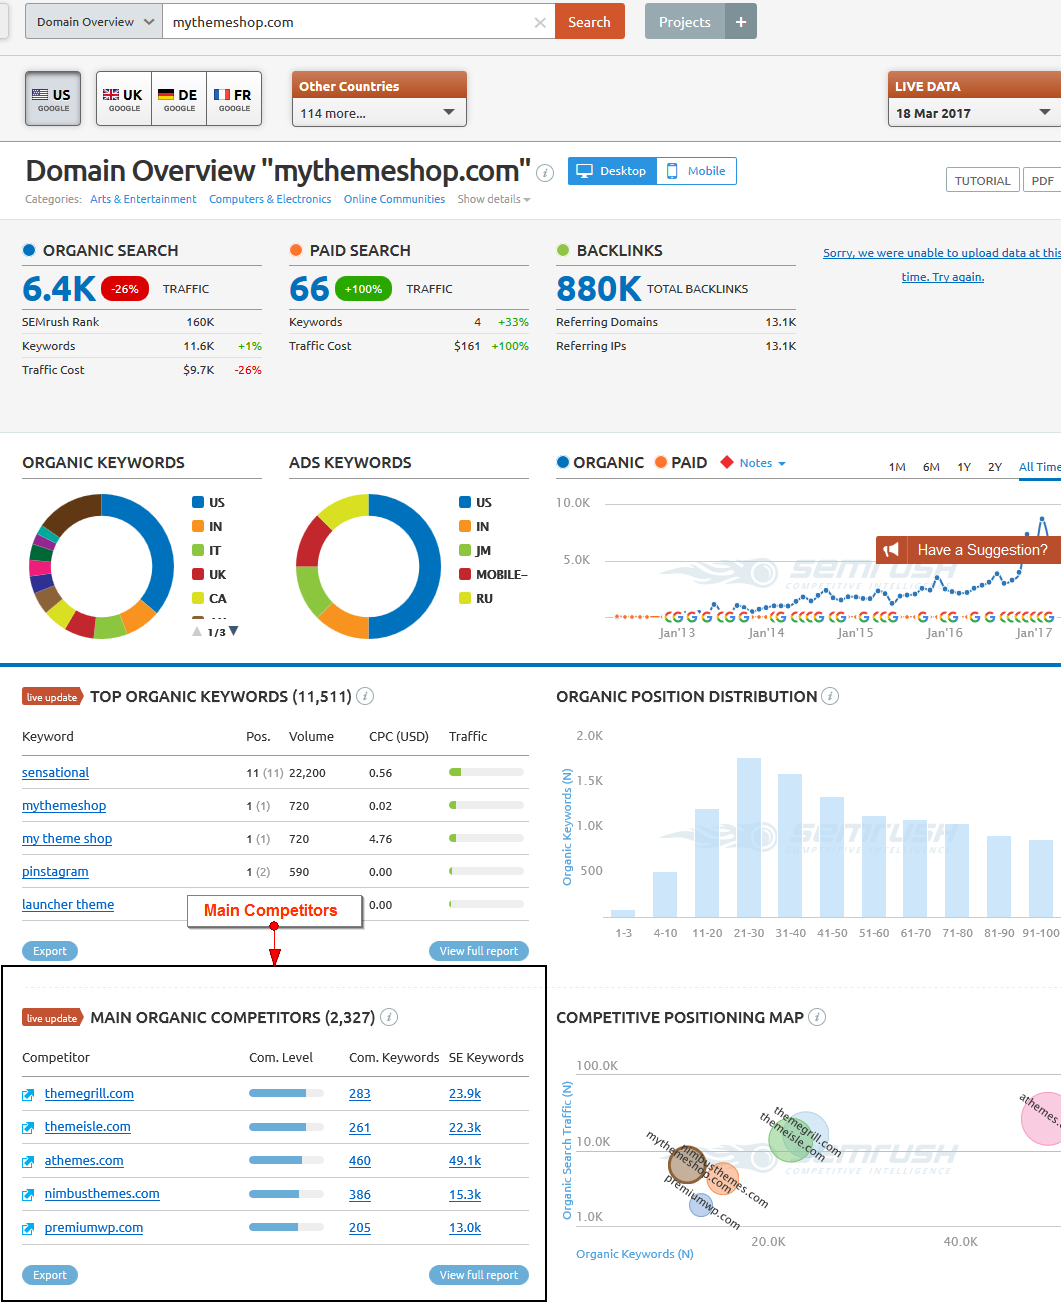Switch to the UK Google database
This screenshot has width=1061, height=1312.
point(124,99)
